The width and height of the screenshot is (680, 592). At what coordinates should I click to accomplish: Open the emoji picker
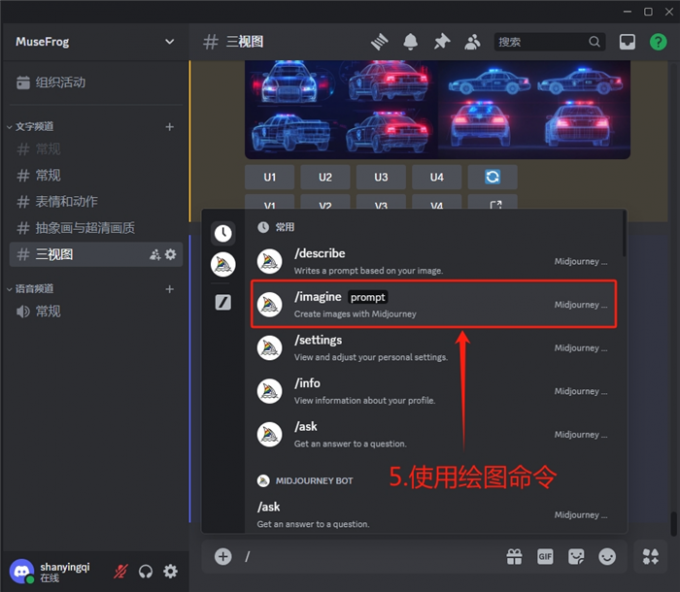(607, 556)
